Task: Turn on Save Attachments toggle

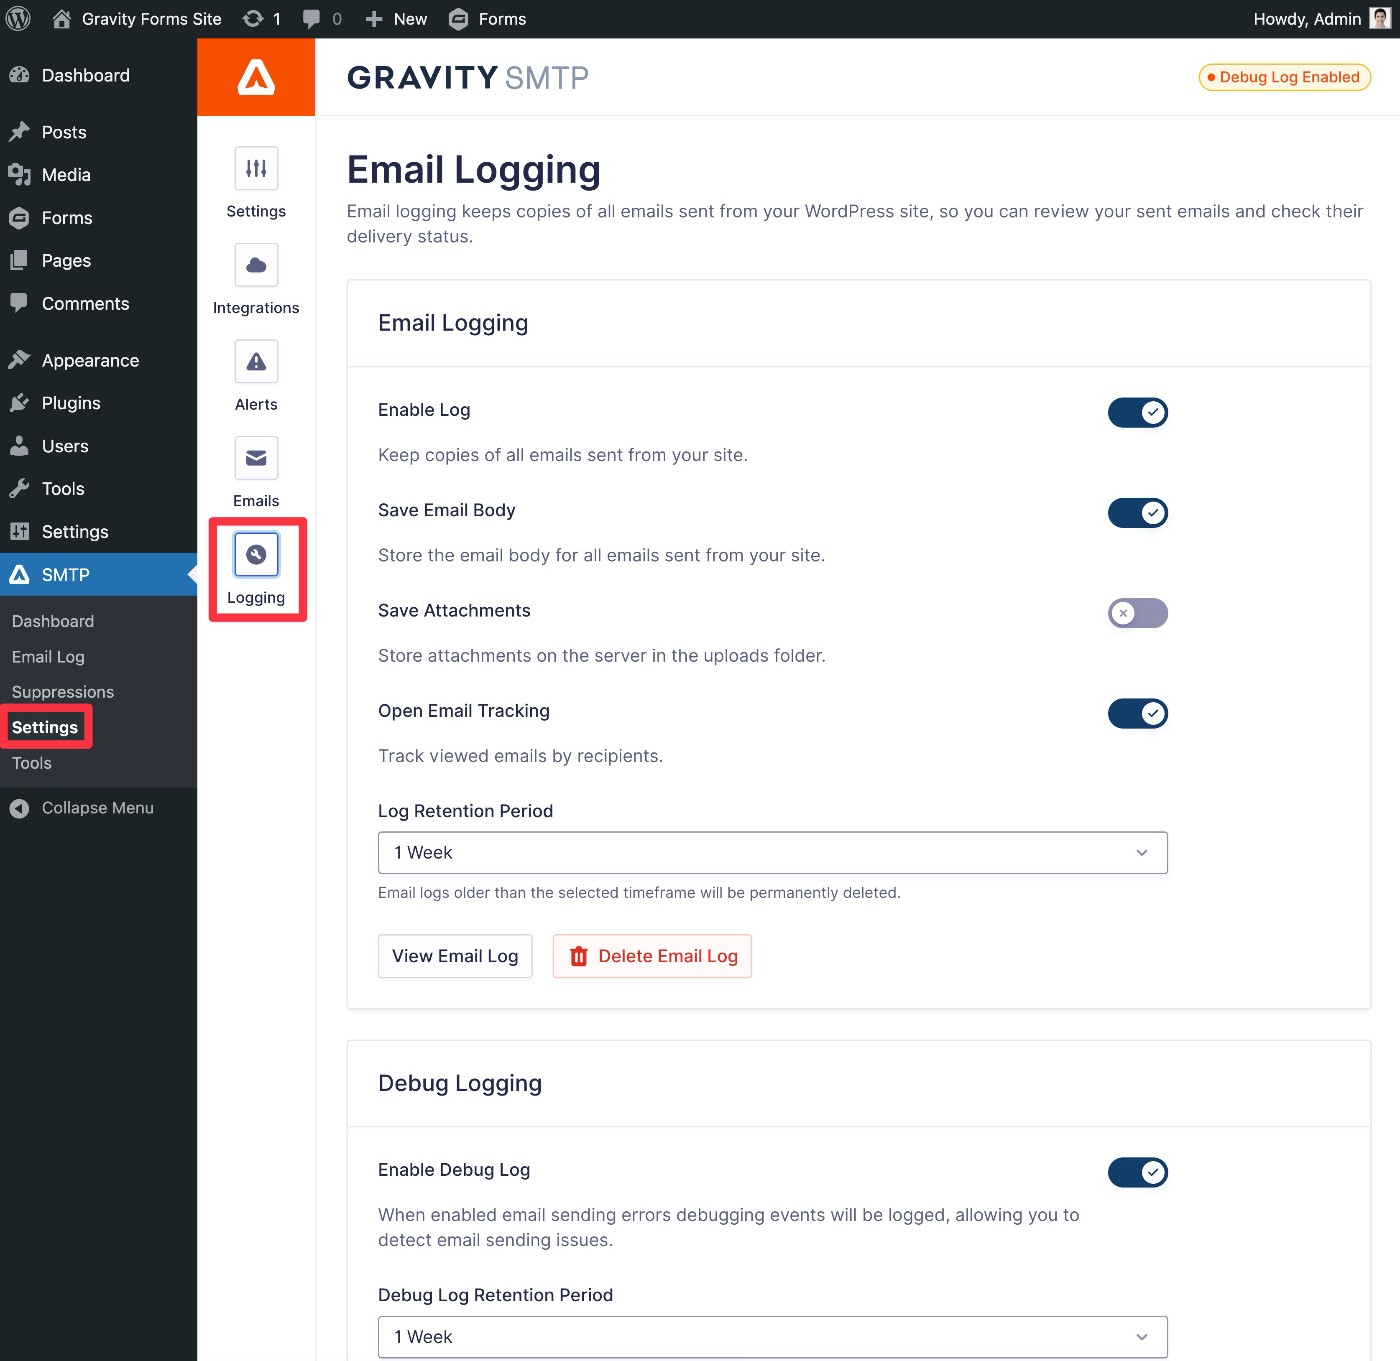Action: click(x=1137, y=613)
